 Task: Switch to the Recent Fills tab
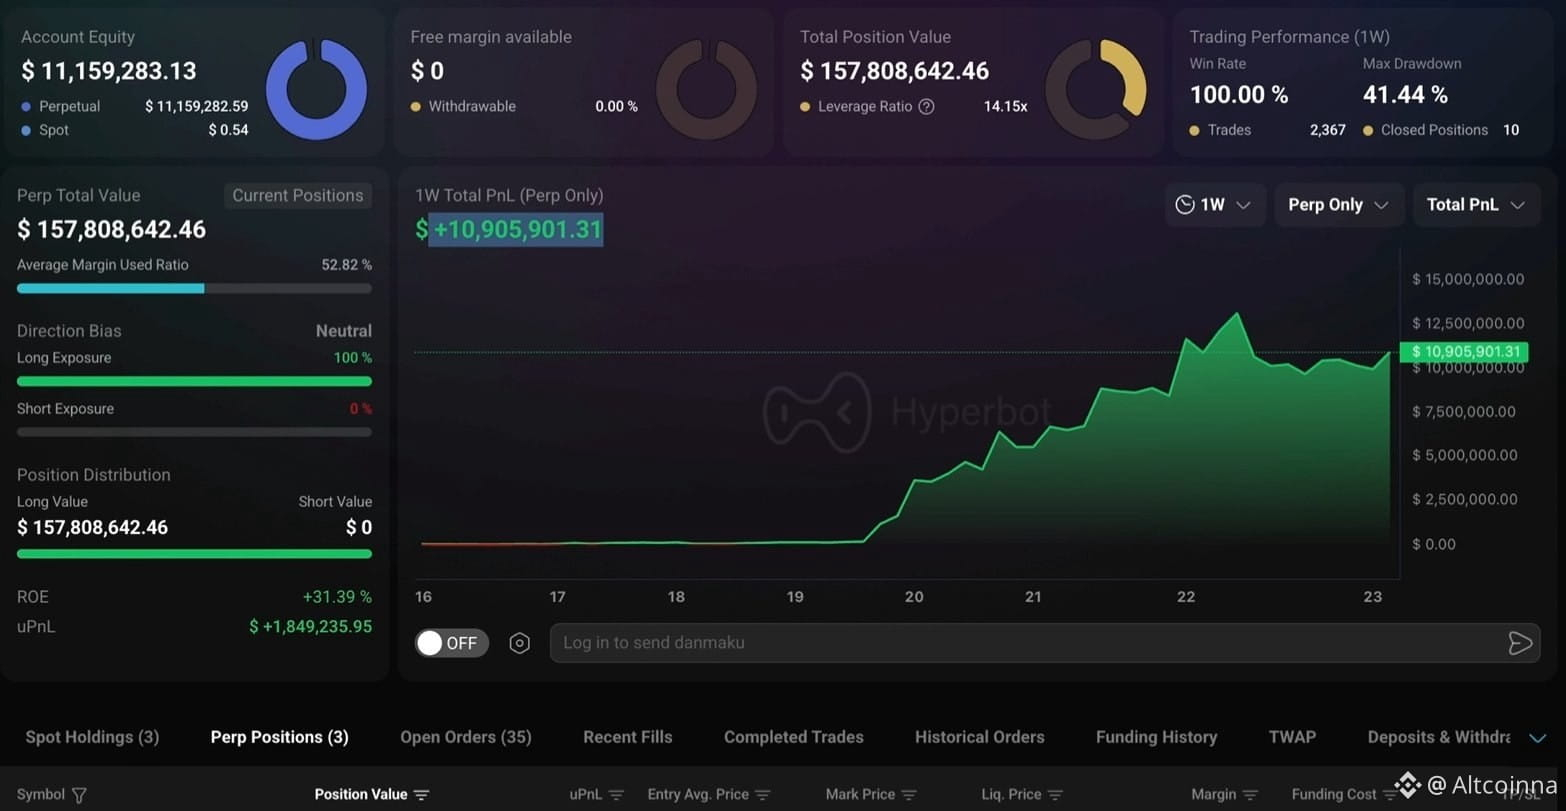628,737
